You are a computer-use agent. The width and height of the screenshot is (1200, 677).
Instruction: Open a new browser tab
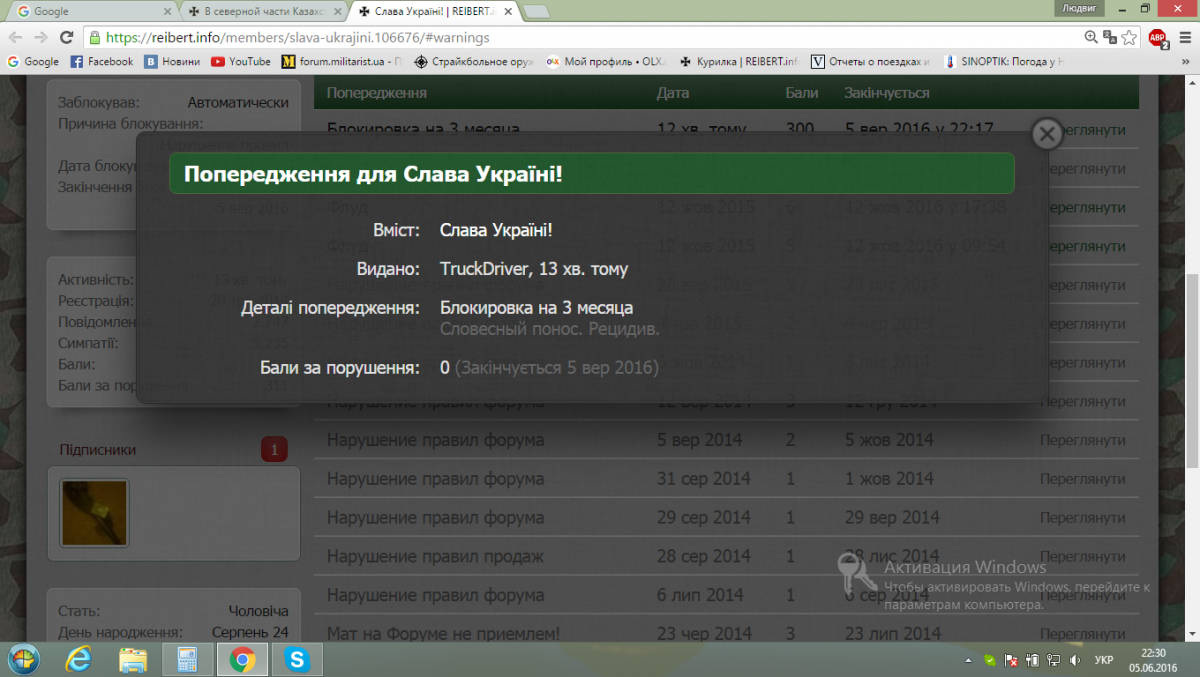coord(535,12)
